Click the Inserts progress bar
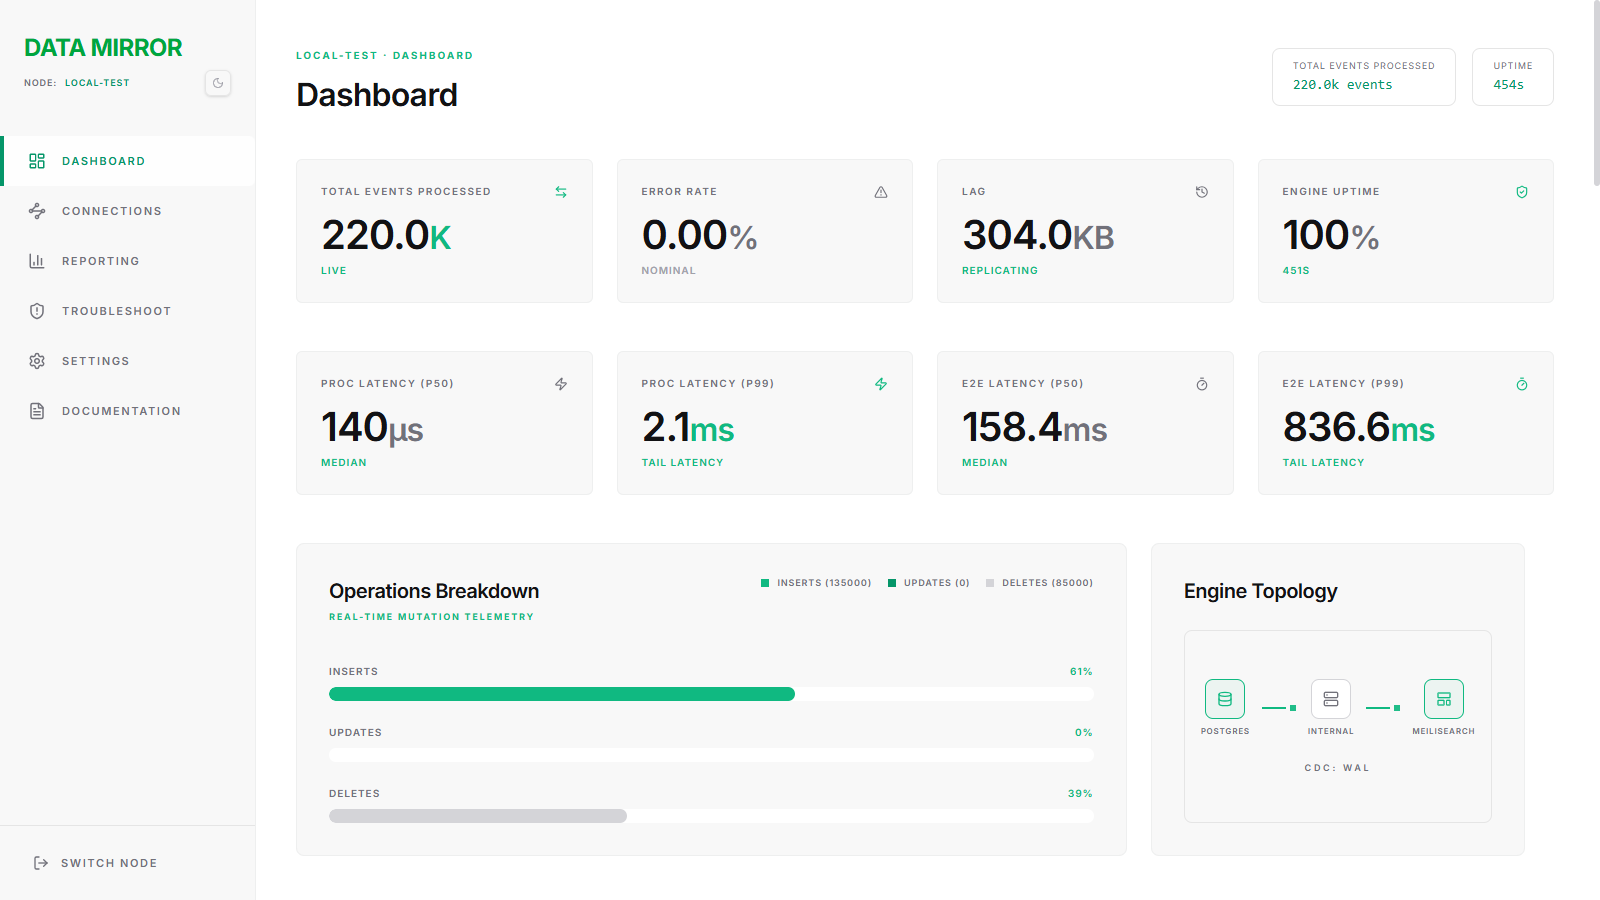 (x=711, y=694)
